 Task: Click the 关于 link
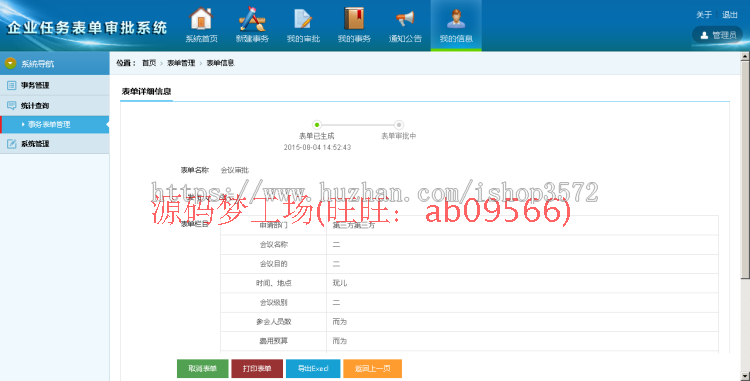[704, 15]
